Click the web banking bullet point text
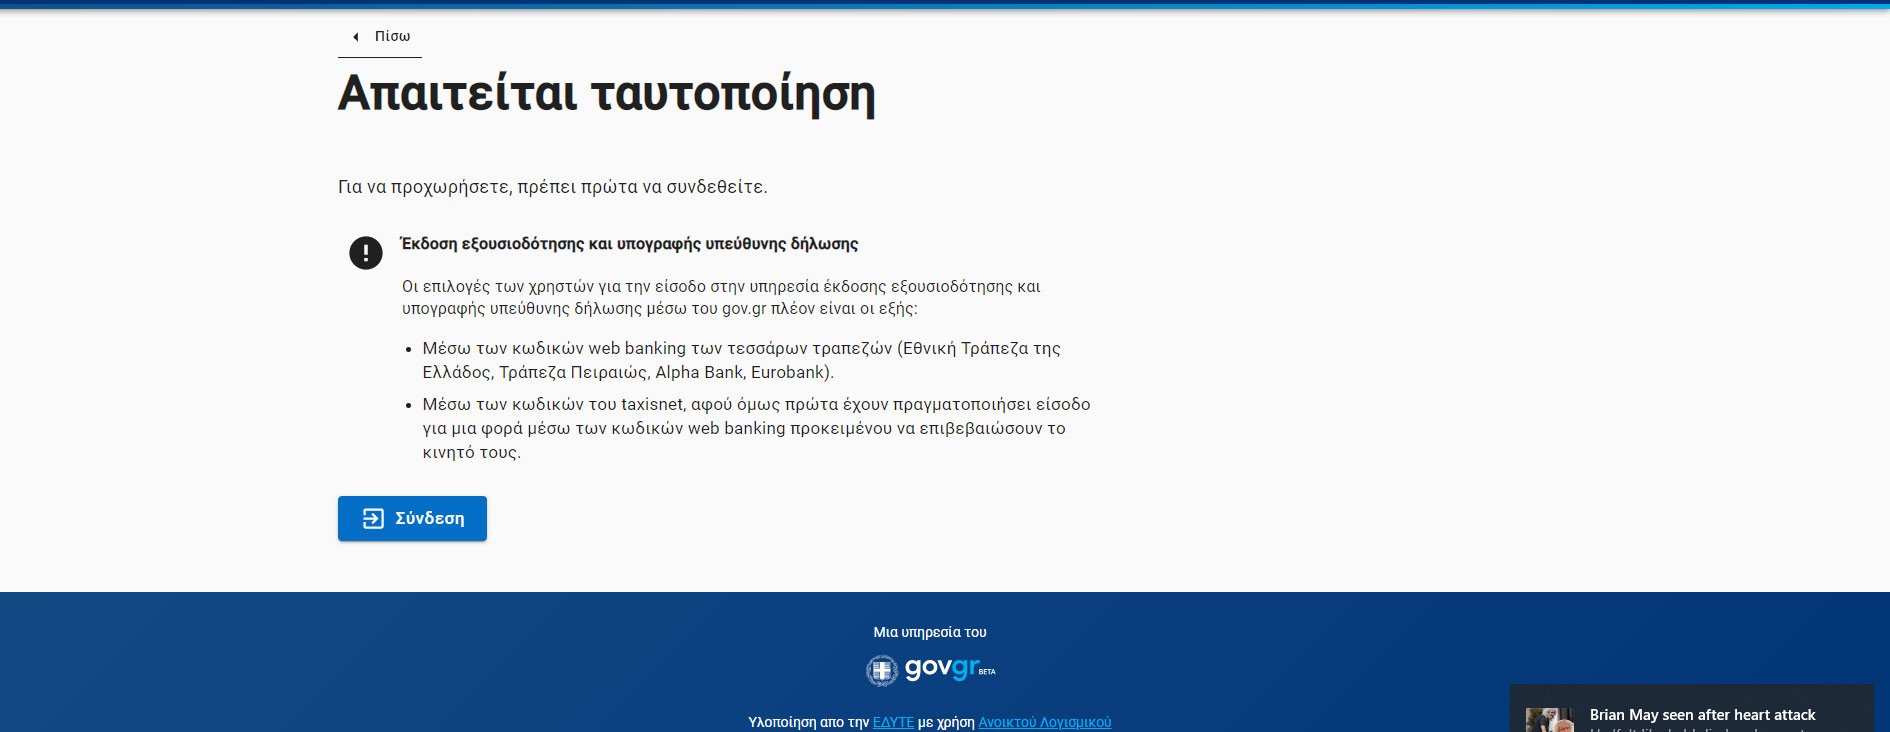The height and width of the screenshot is (732, 1890). (740, 360)
